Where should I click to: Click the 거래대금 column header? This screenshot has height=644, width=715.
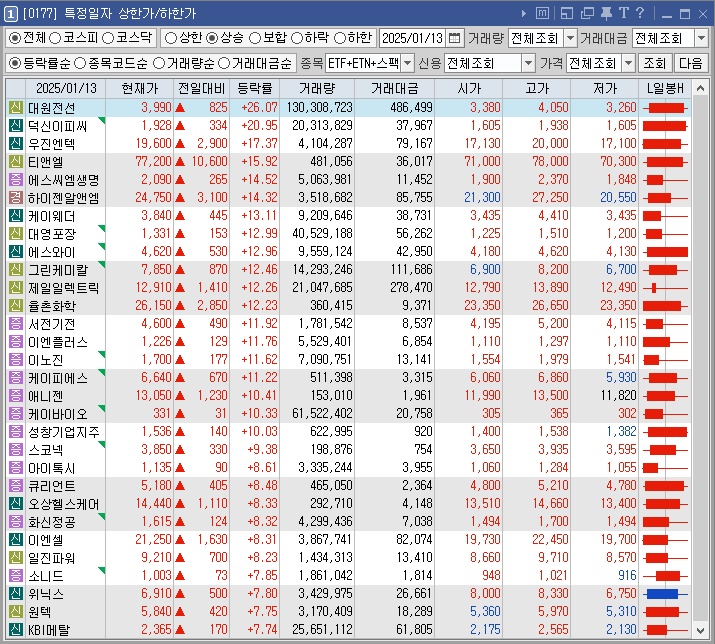(394, 88)
